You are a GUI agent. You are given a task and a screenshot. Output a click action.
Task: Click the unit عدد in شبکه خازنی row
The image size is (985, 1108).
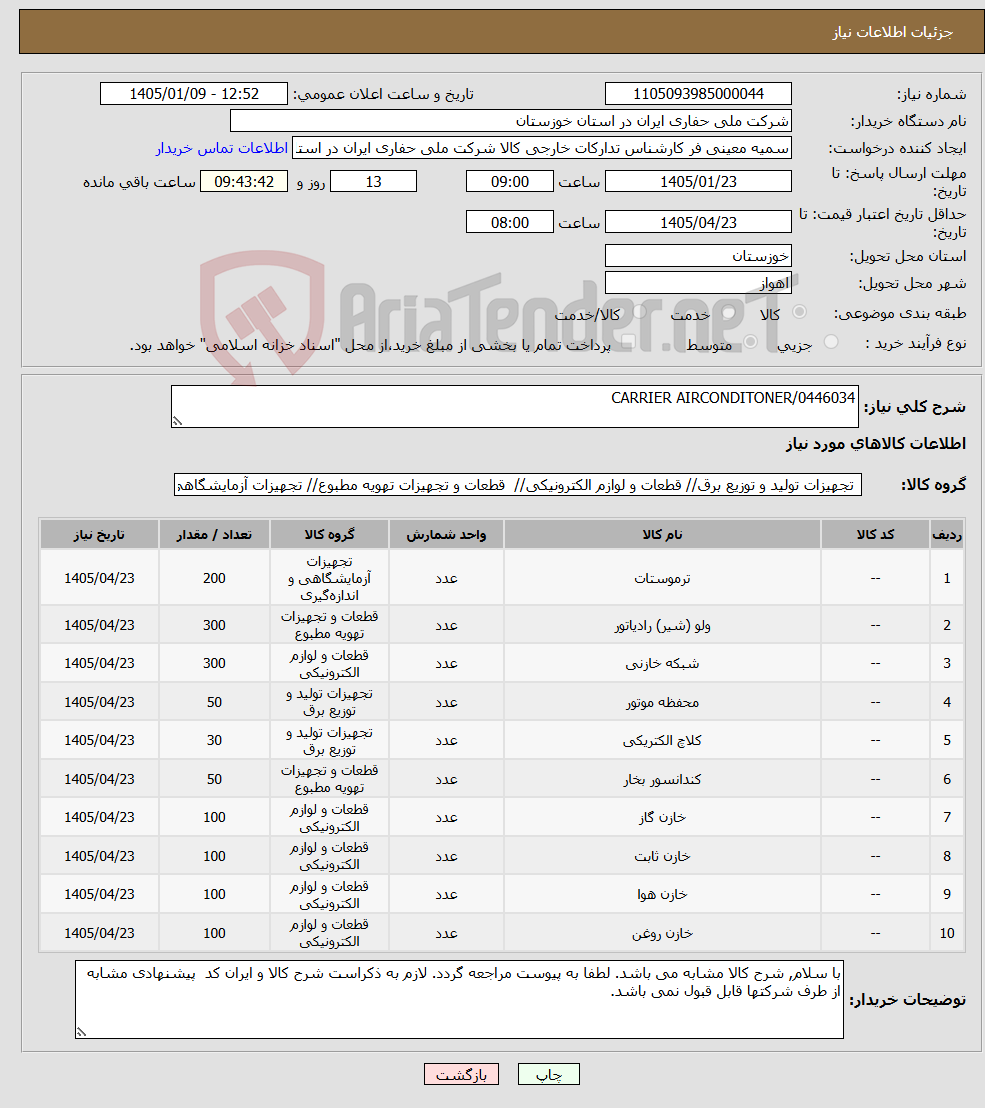(446, 664)
